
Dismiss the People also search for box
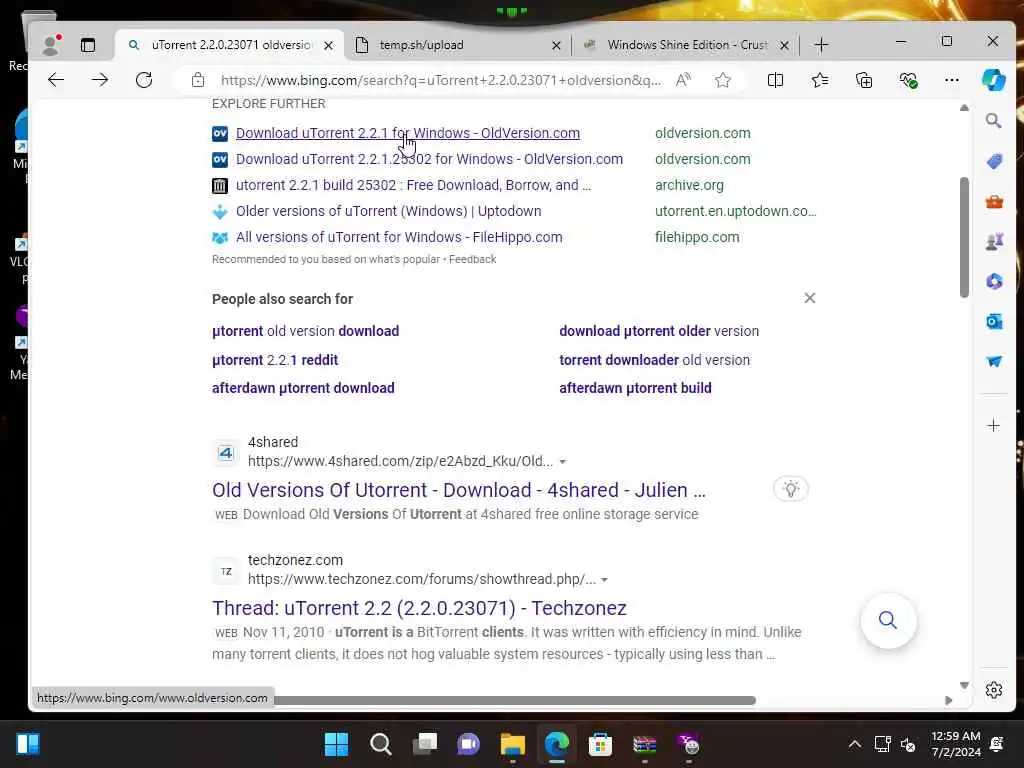pos(809,298)
